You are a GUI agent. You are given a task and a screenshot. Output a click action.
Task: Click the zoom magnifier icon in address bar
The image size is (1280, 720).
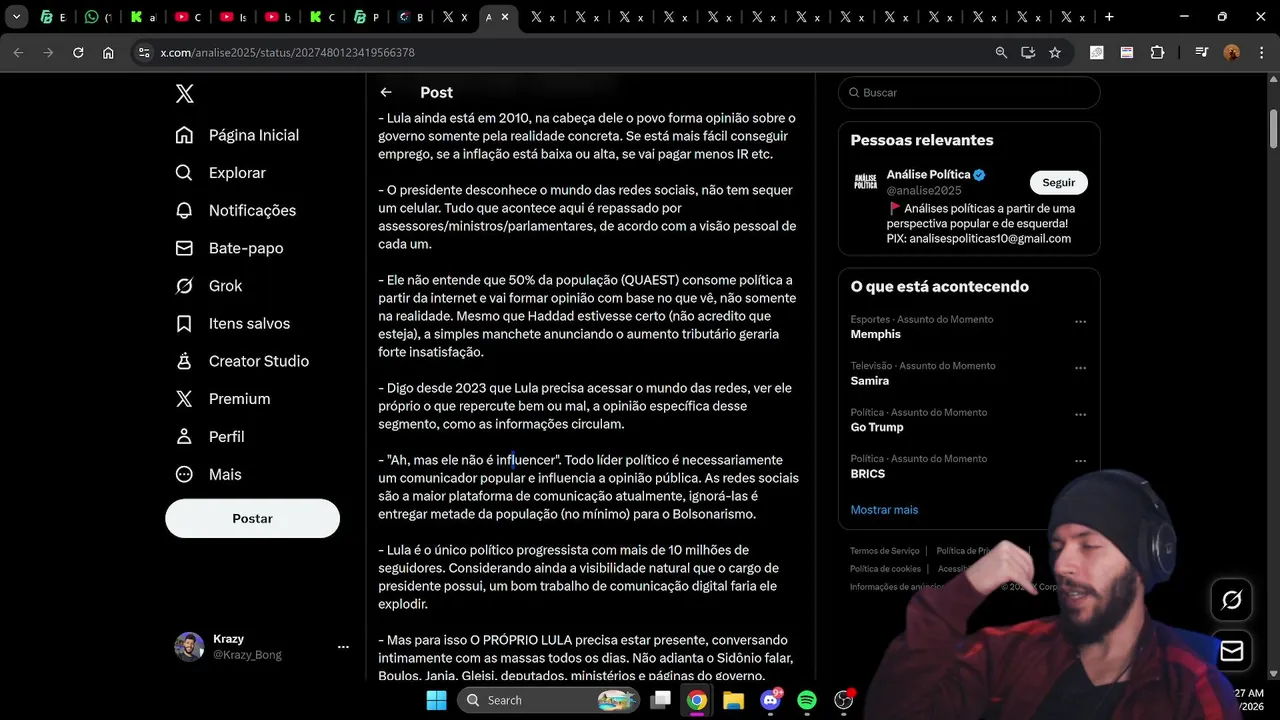tap(1001, 52)
